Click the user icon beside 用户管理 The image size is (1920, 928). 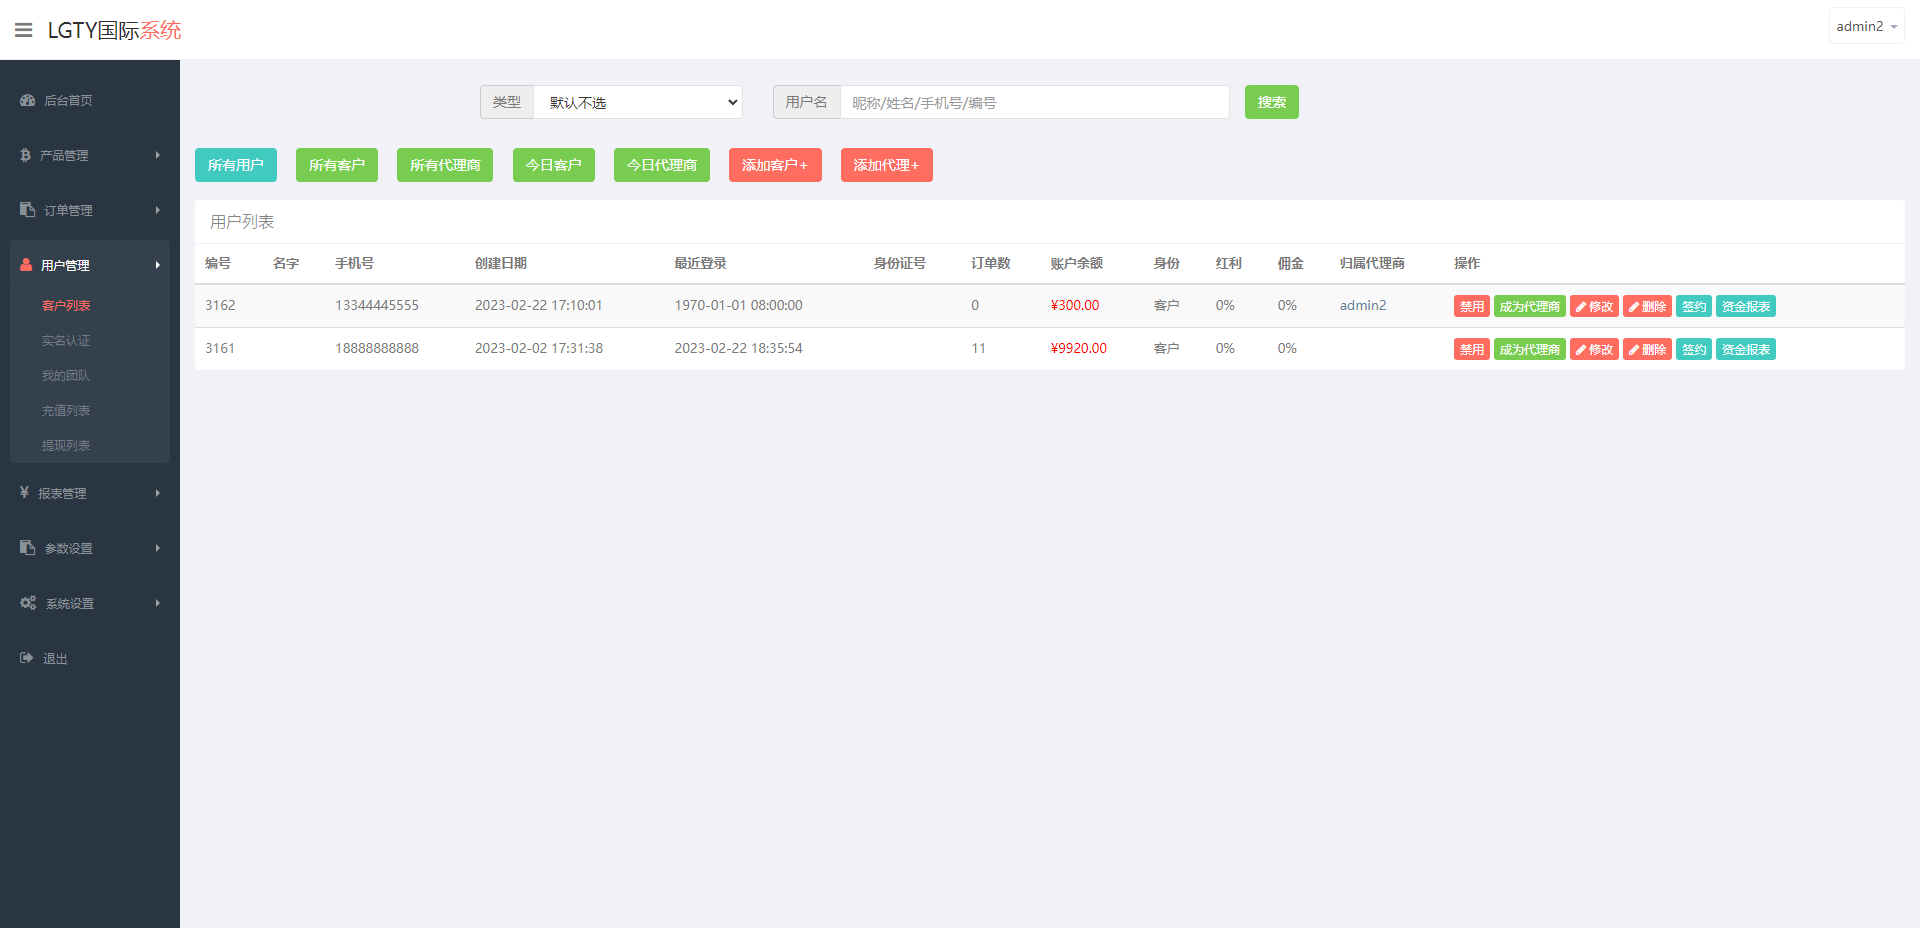tap(26, 265)
